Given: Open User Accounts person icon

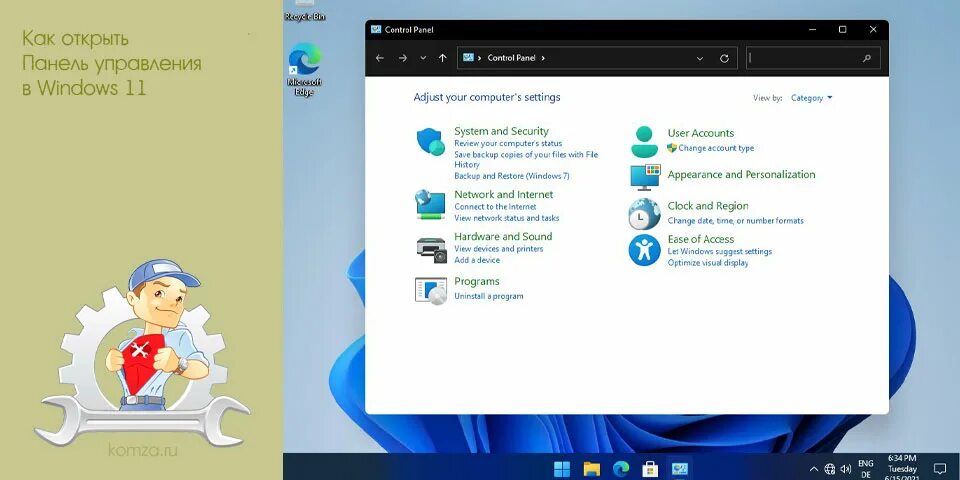Looking at the screenshot, I should [644, 141].
